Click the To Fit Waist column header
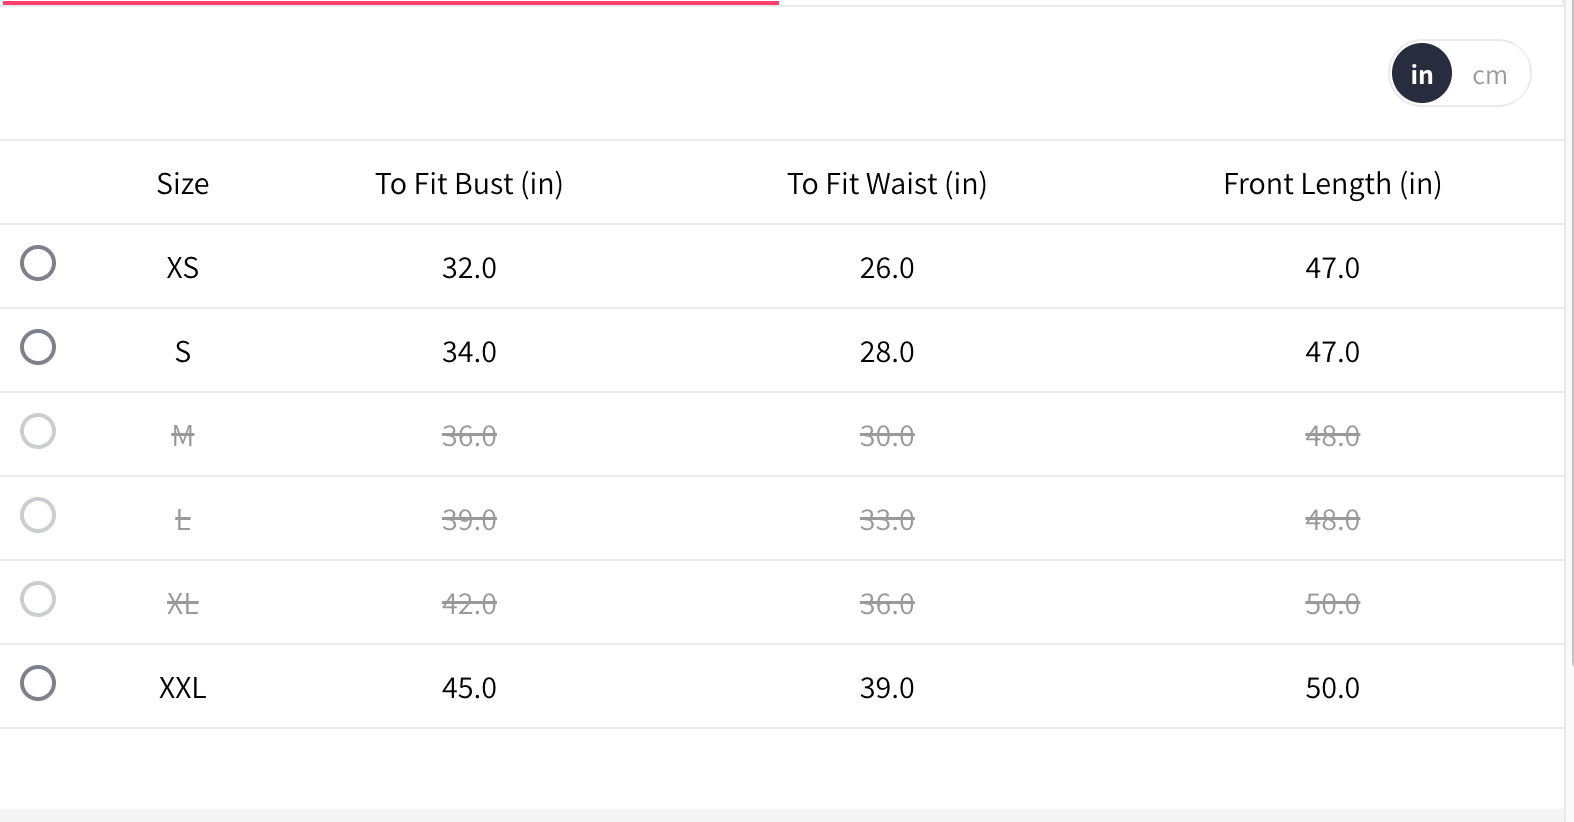 887,184
